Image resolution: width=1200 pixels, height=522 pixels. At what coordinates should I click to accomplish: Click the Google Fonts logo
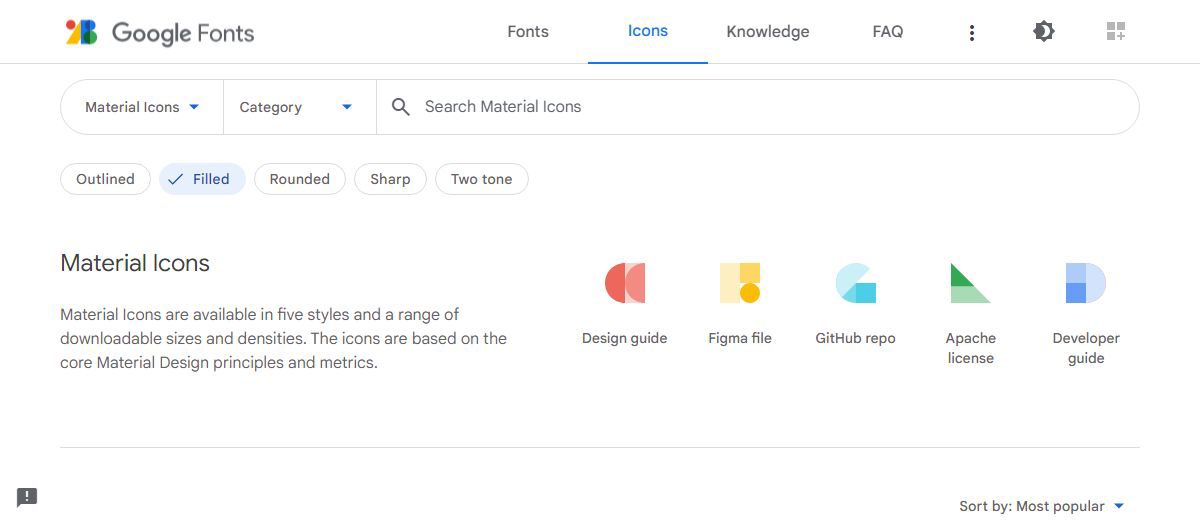click(x=160, y=32)
